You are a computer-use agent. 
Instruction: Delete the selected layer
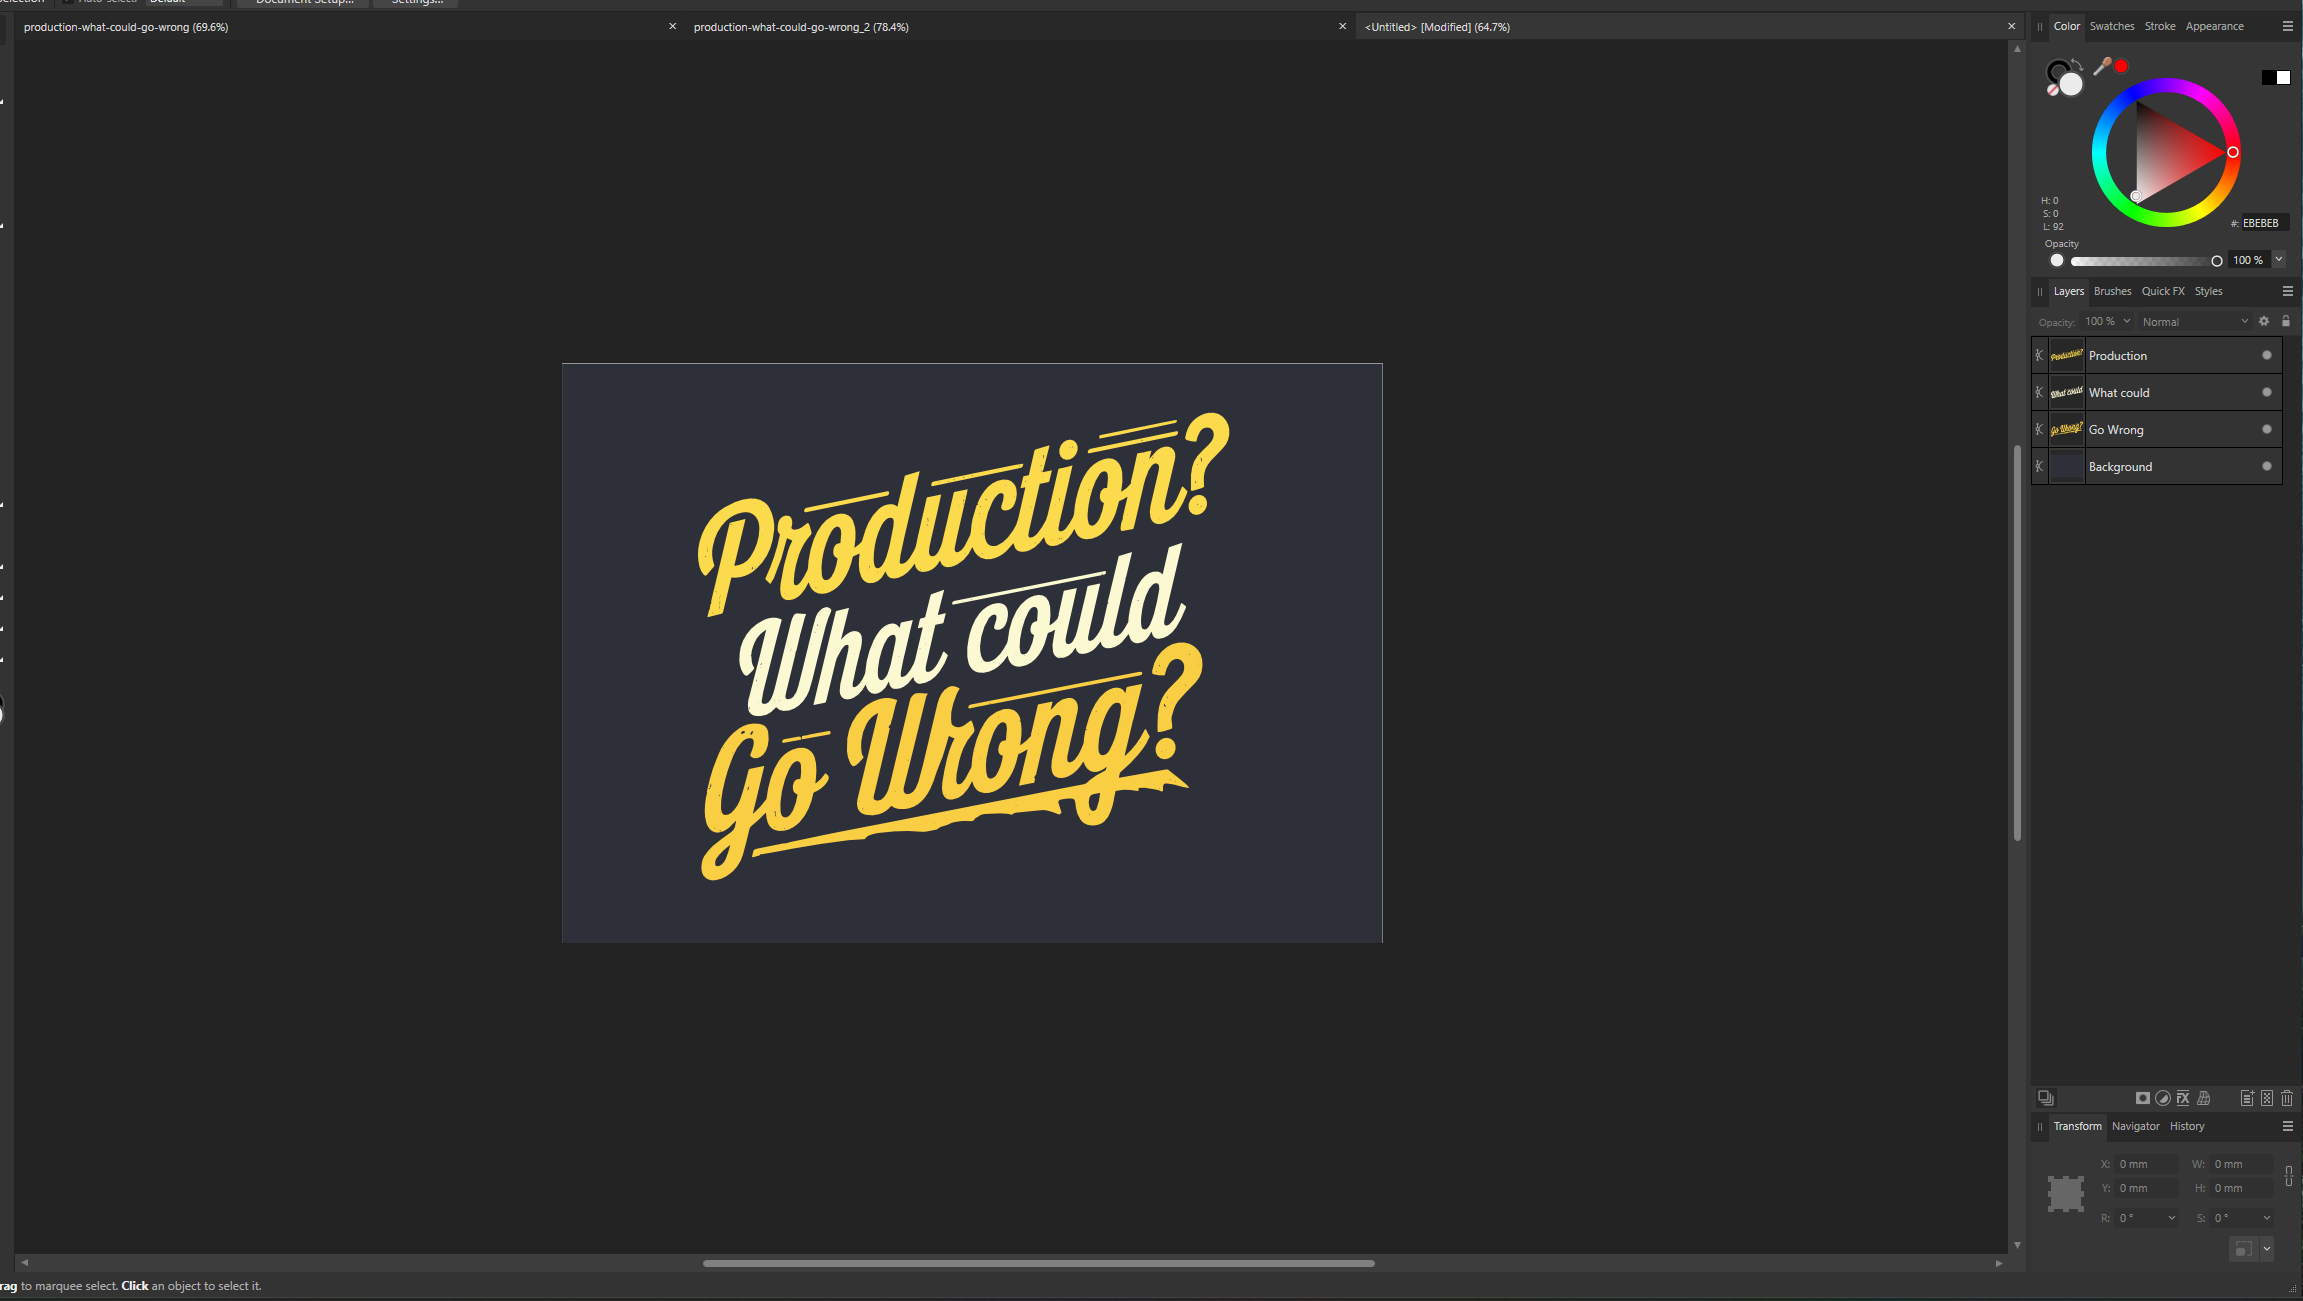click(2287, 1098)
